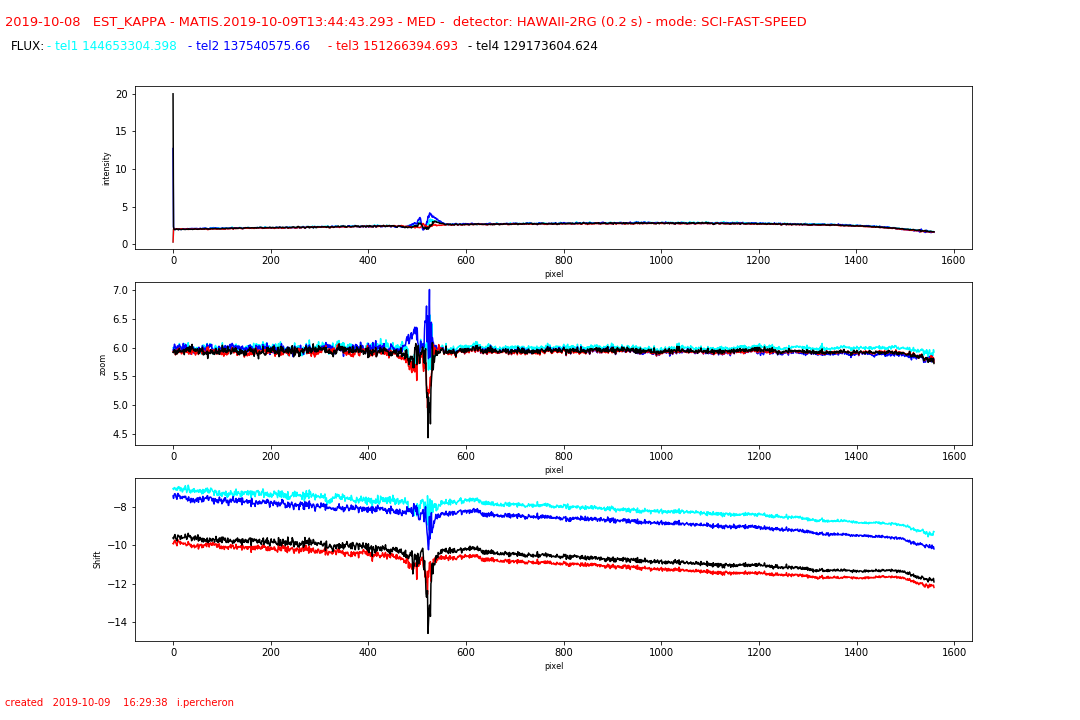Screen dimensions: 1080x720
Task: Click the red EST_KAPPA title text
Action: tap(405, 22)
